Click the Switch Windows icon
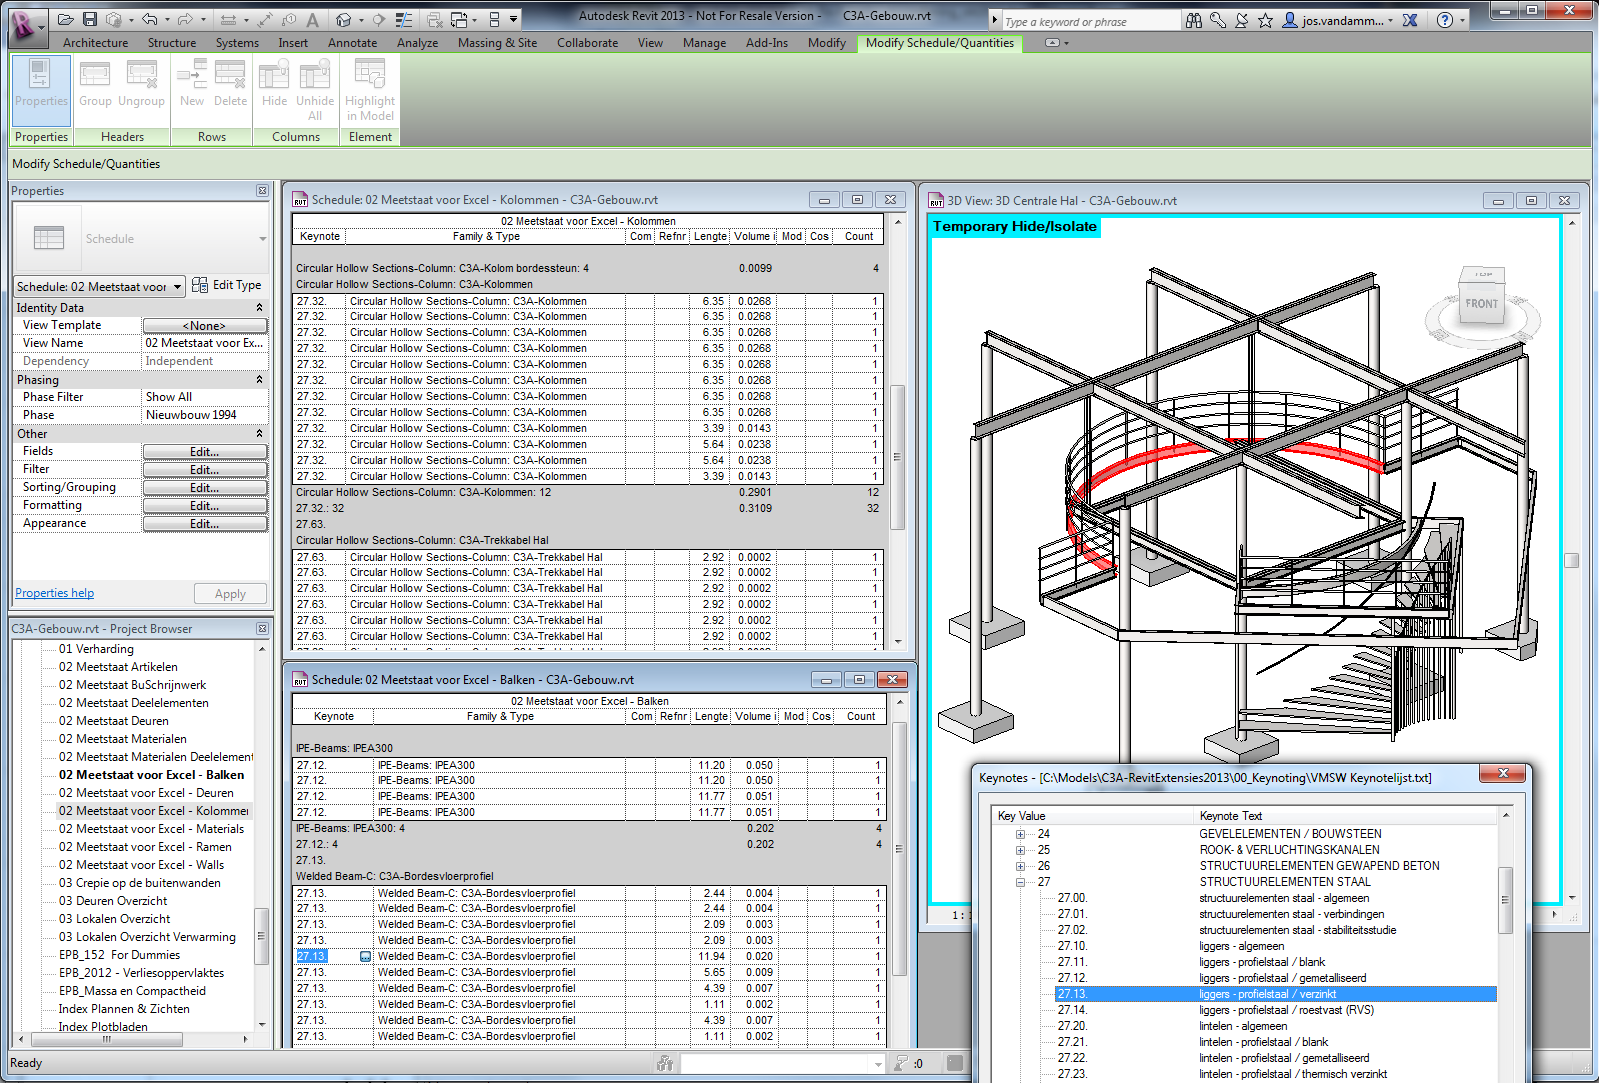1599x1083 pixels. pyautogui.click(x=459, y=19)
